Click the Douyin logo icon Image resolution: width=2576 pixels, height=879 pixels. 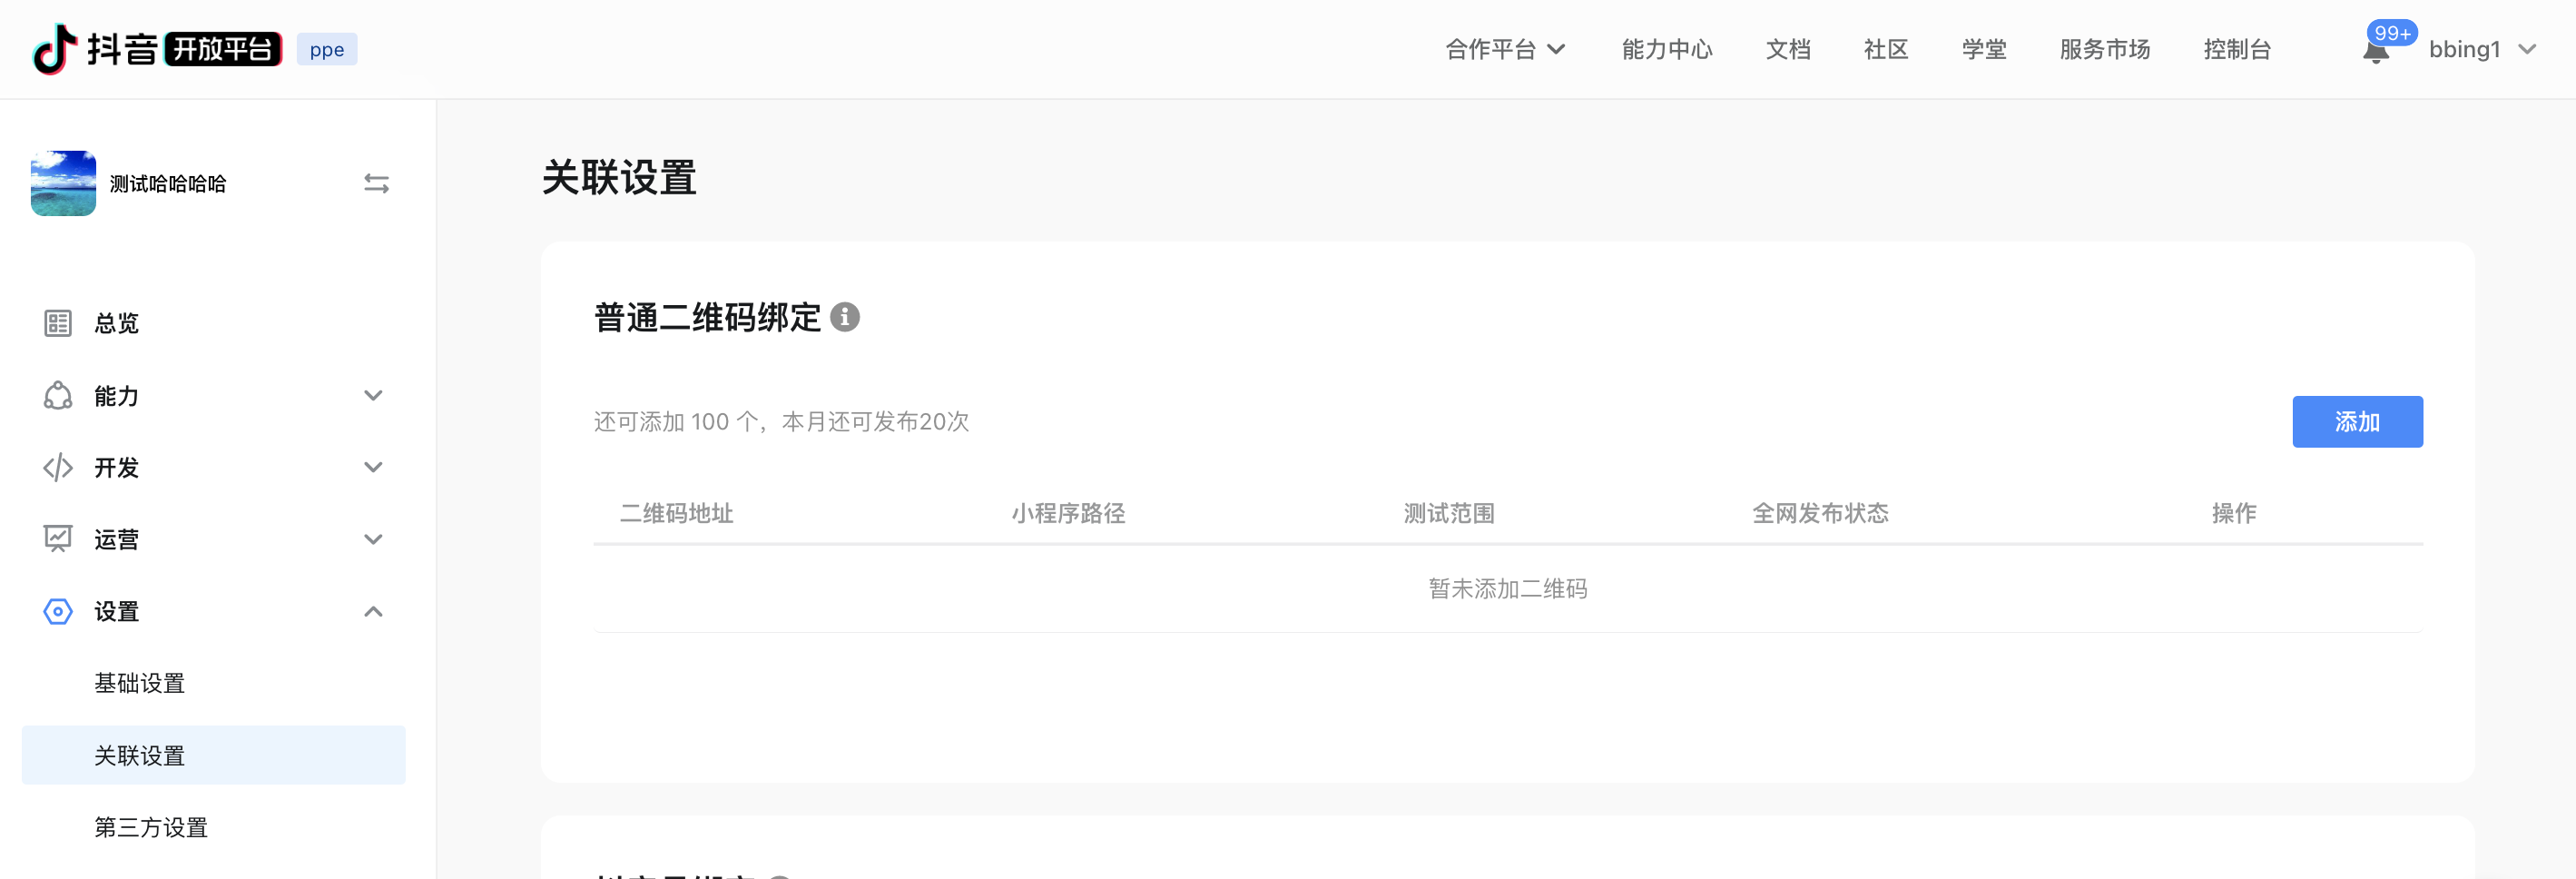click(54, 49)
